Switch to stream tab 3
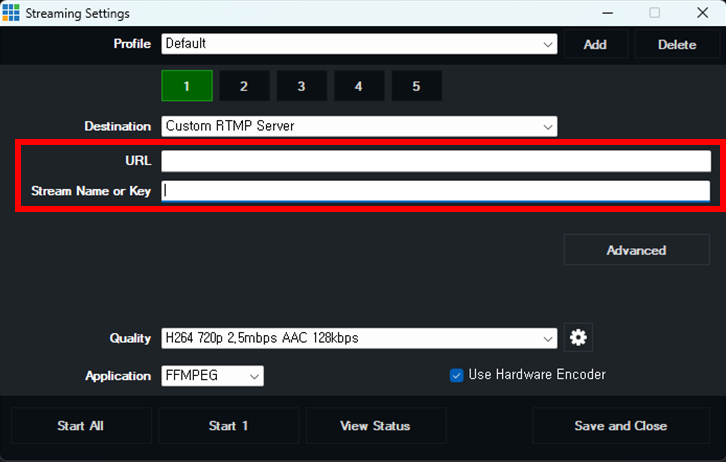The height and width of the screenshot is (462, 726). coord(301,86)
